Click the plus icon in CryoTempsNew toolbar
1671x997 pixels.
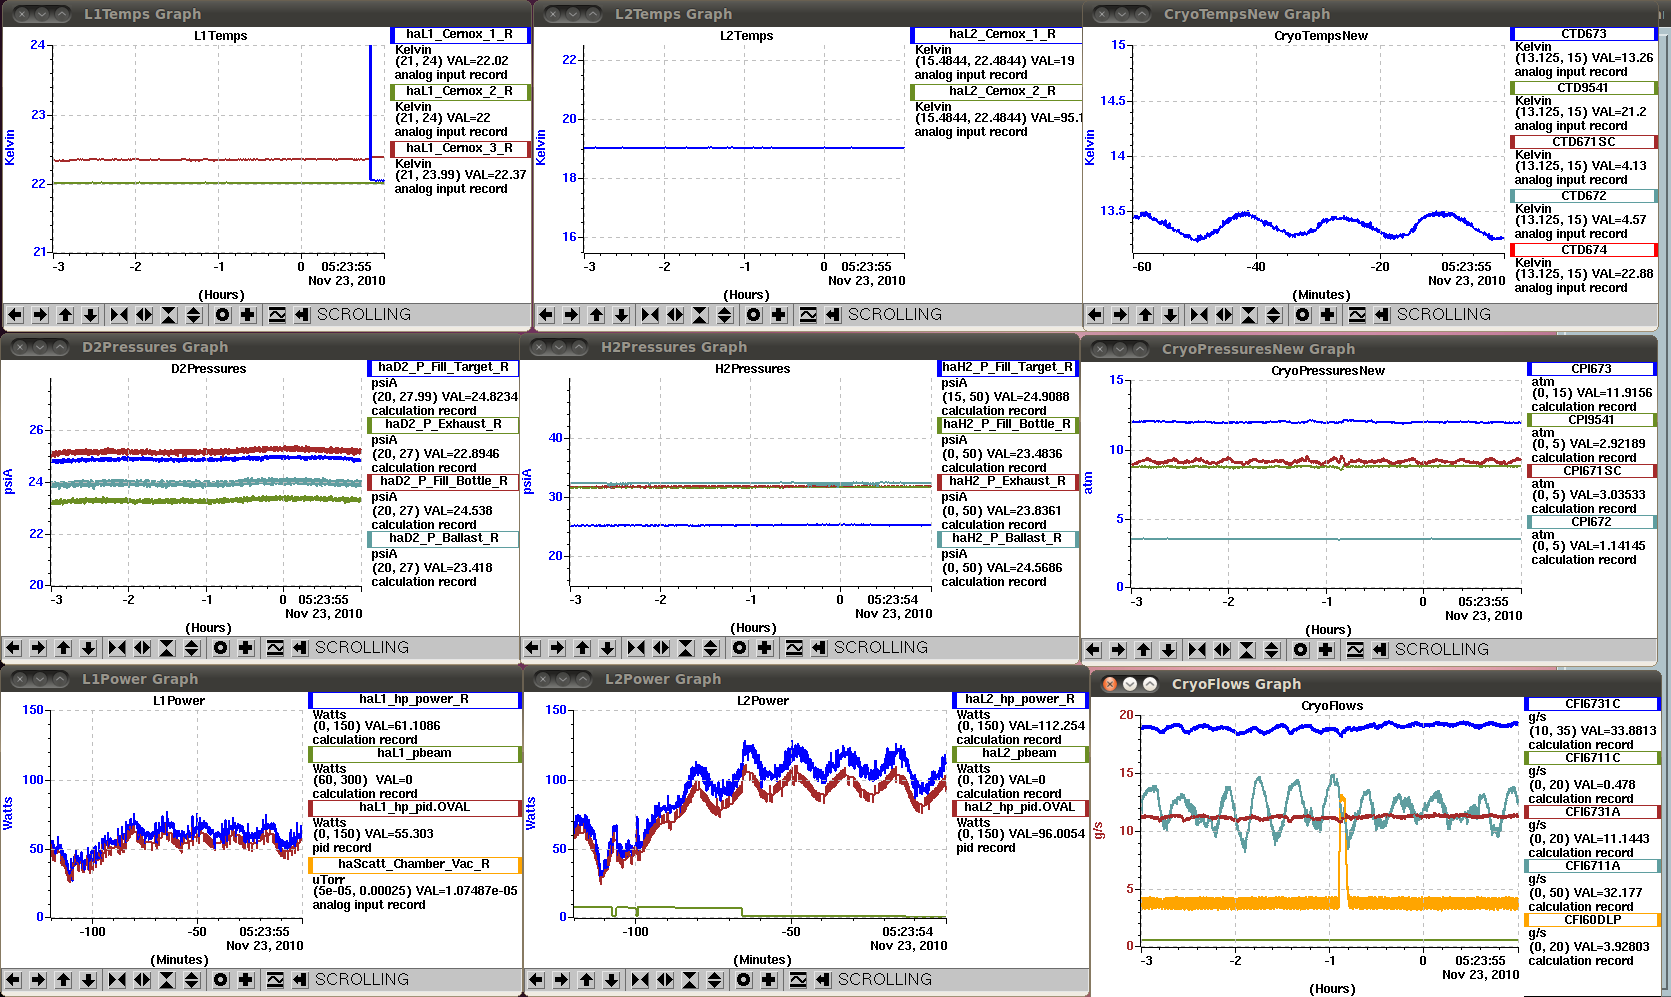click(1328, 315)
